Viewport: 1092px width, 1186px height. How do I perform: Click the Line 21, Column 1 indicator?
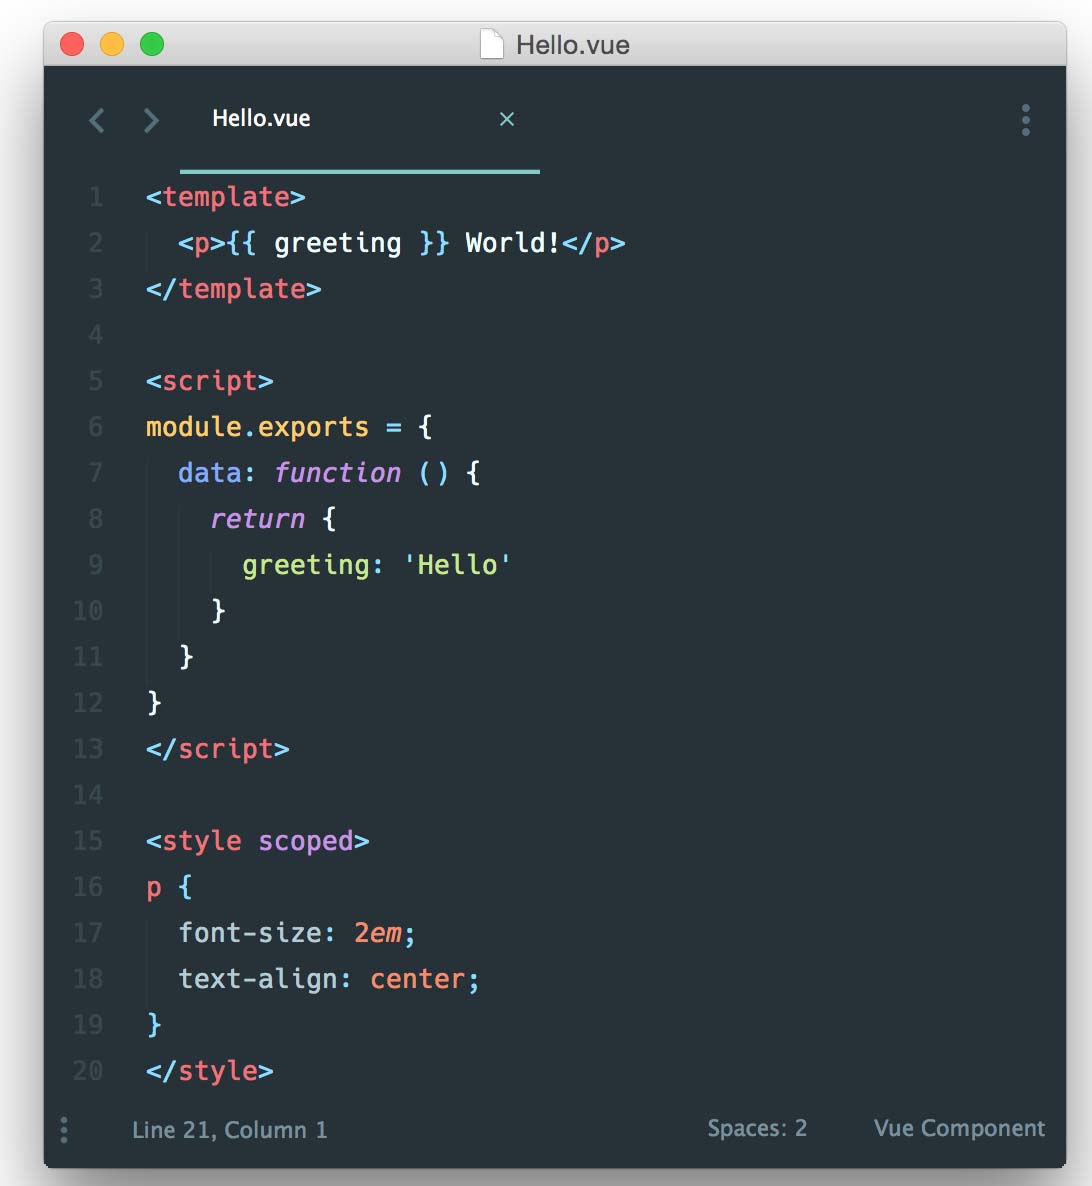tap(230, 1130)
